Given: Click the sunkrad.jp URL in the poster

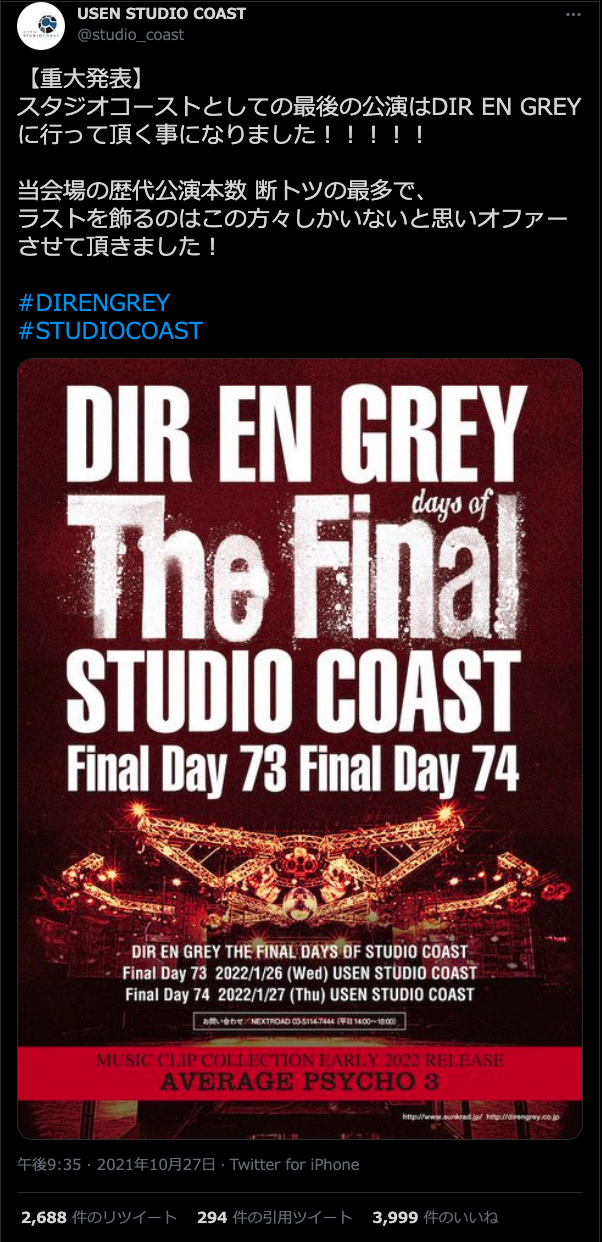Looking at the screenshot, I should (x=444, y=1116).
